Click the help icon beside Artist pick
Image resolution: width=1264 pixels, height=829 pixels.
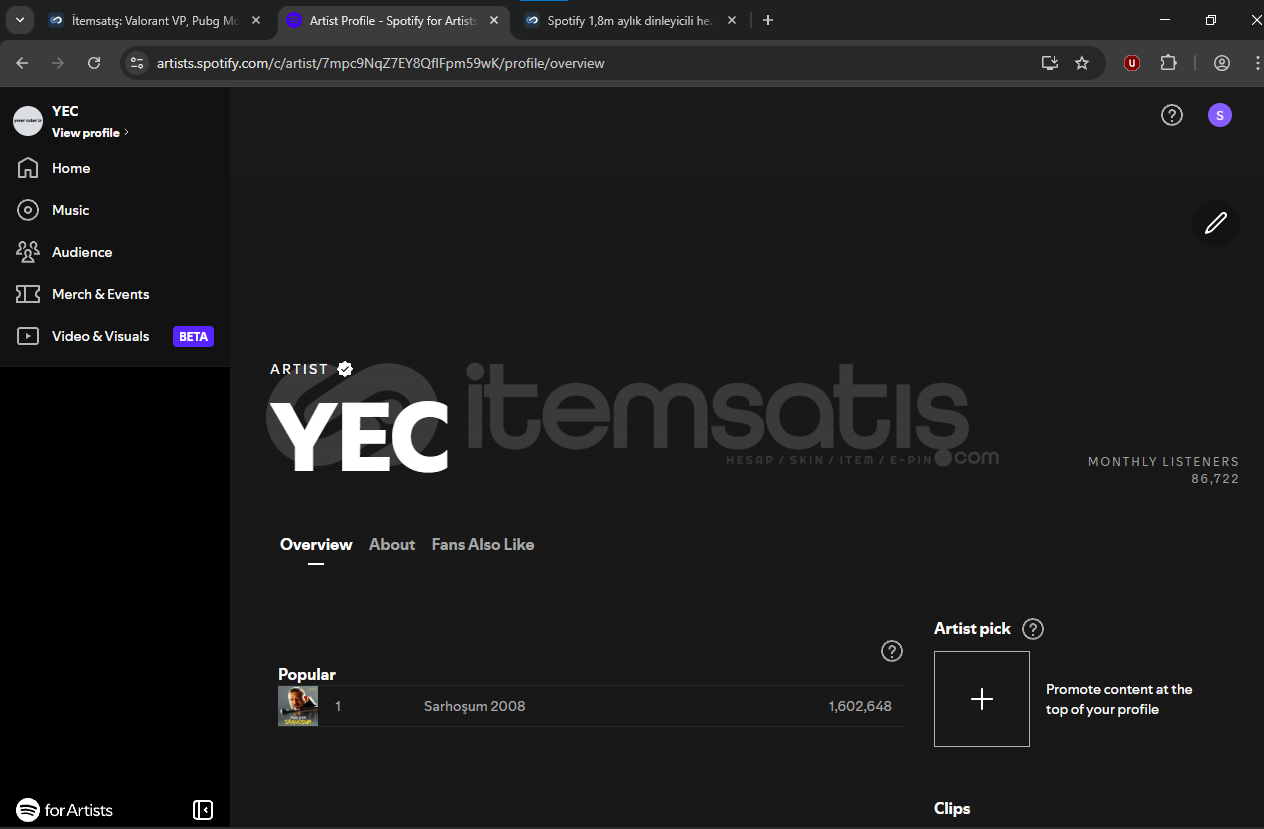tap(1033, 629)
